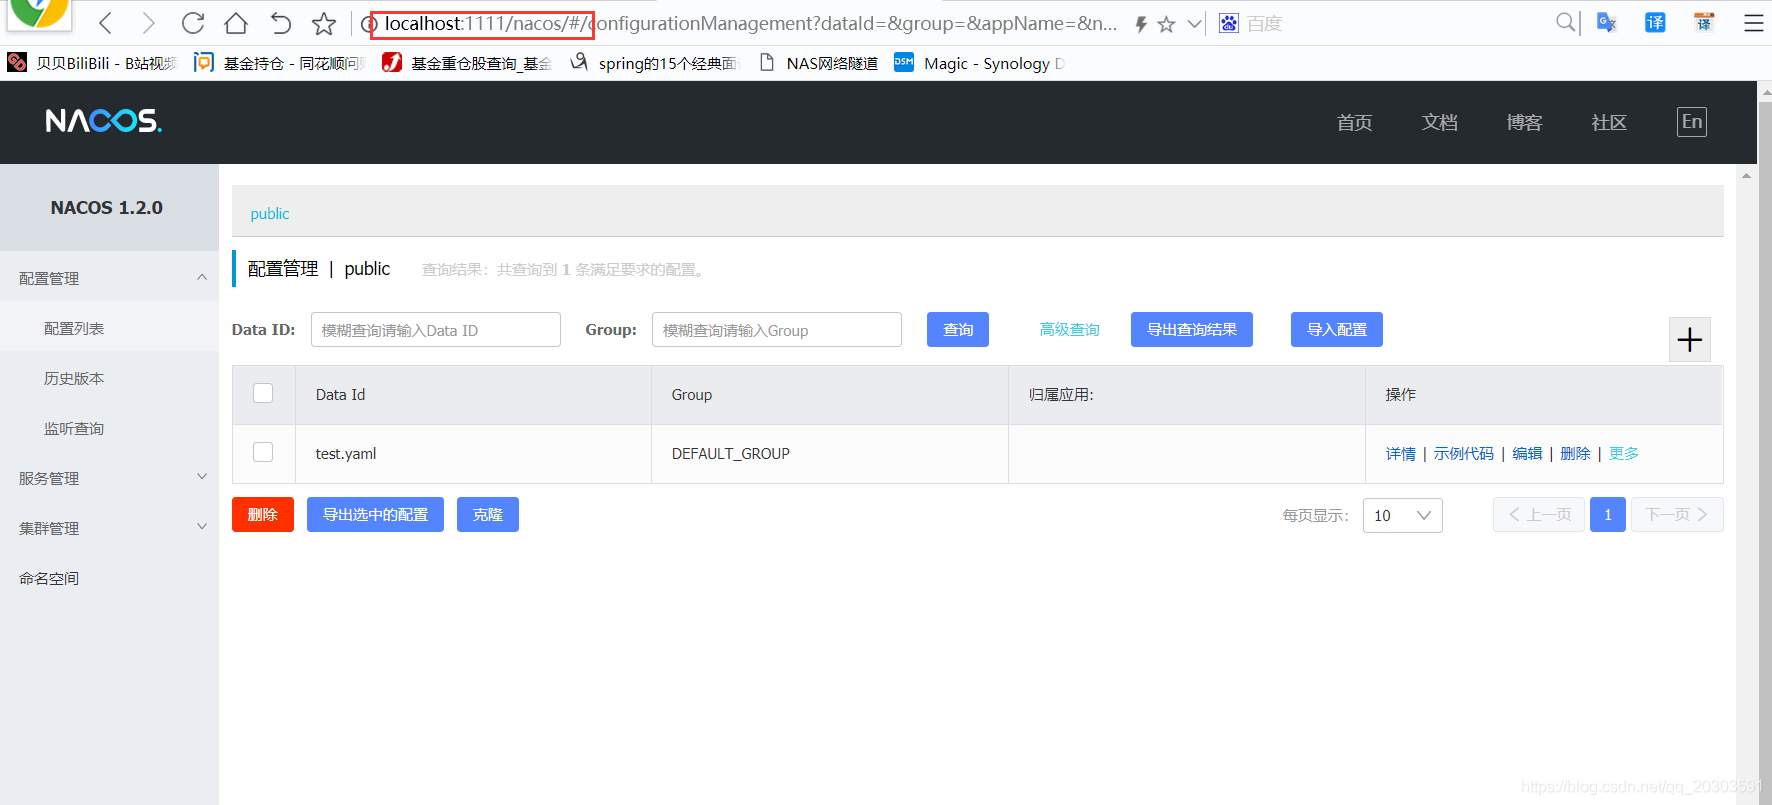Open 基金持仓 同花顺 bookmark
The height and width of the screenshot is (805, 1772).
[x=277, y=63]
